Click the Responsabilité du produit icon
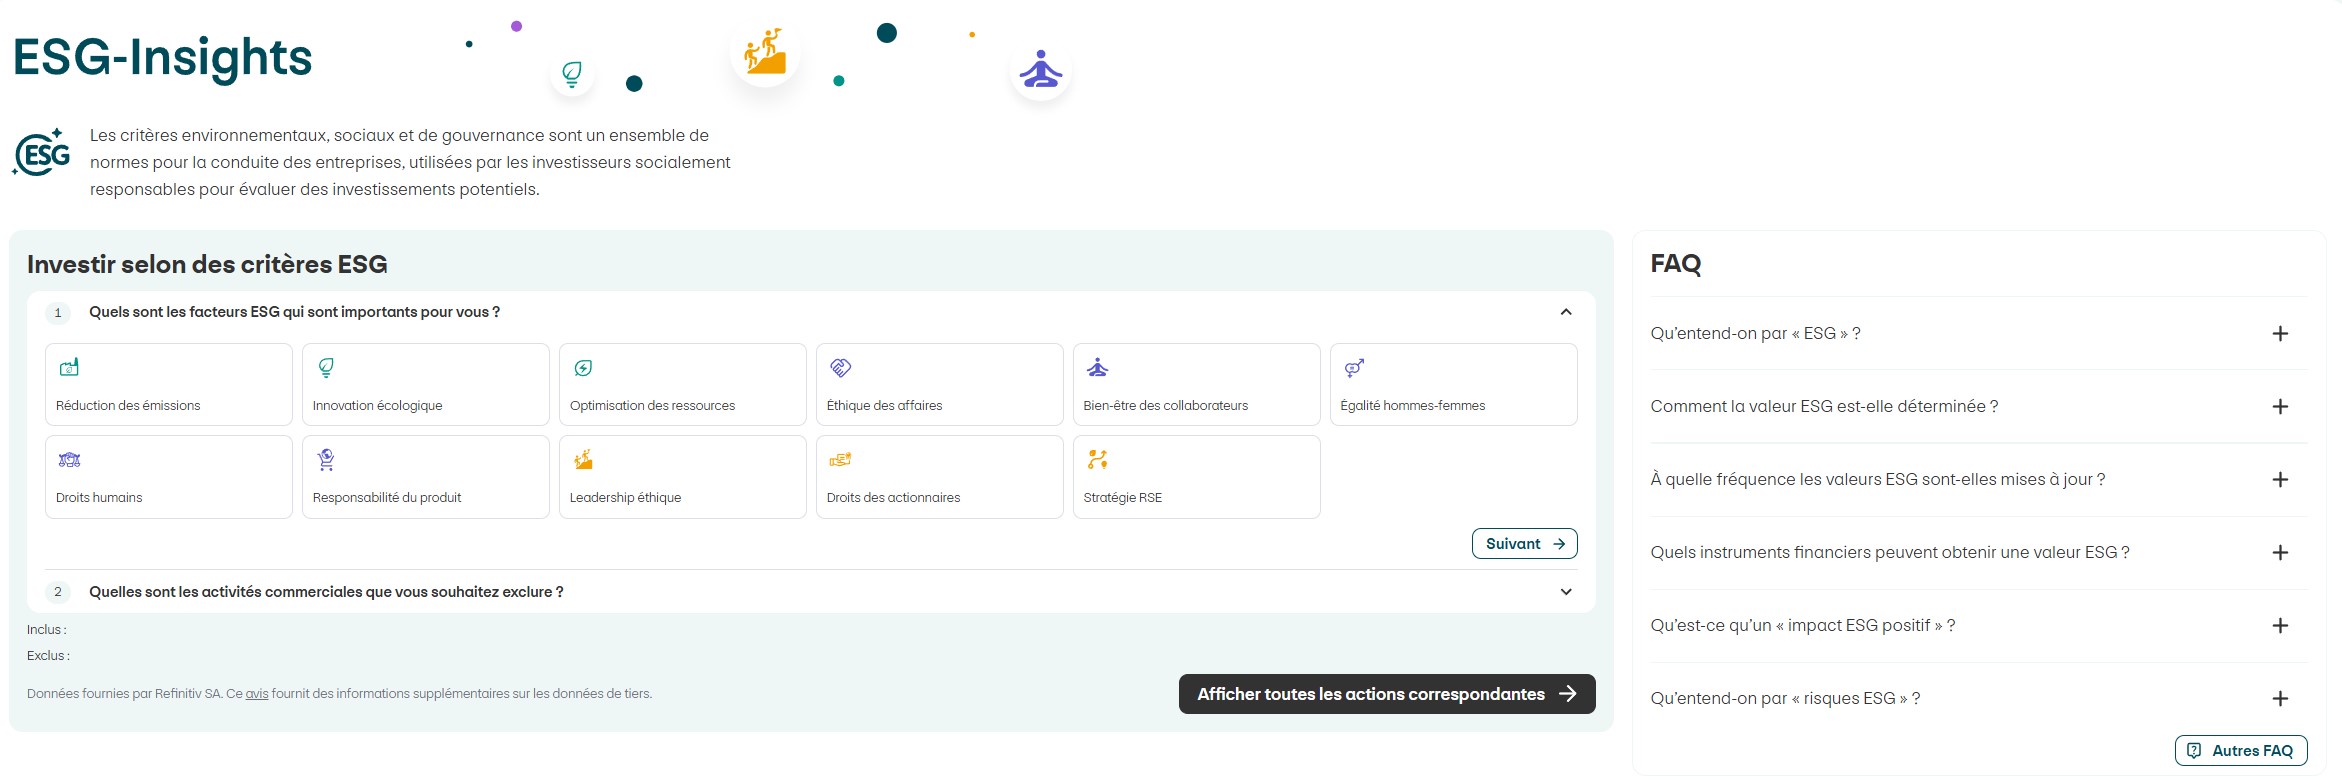Screen dimensions: 2342x783 point(326,460)
